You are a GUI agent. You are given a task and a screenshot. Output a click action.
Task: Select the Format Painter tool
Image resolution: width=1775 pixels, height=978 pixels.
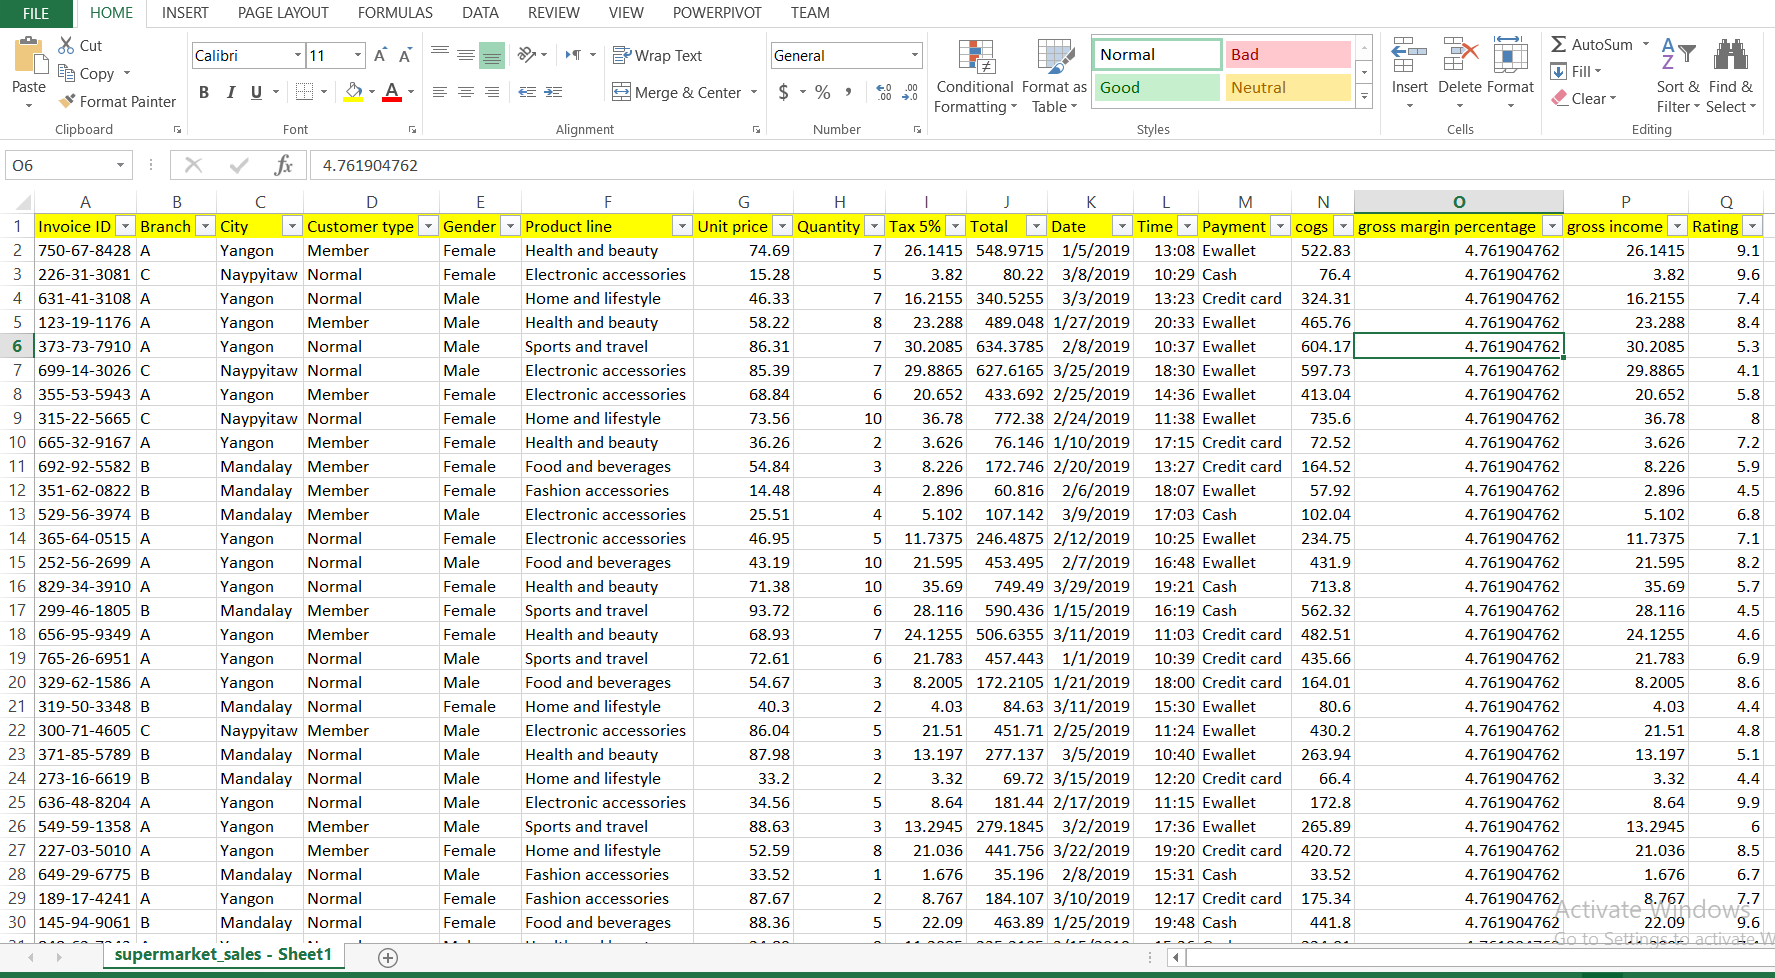coord(117,101)
